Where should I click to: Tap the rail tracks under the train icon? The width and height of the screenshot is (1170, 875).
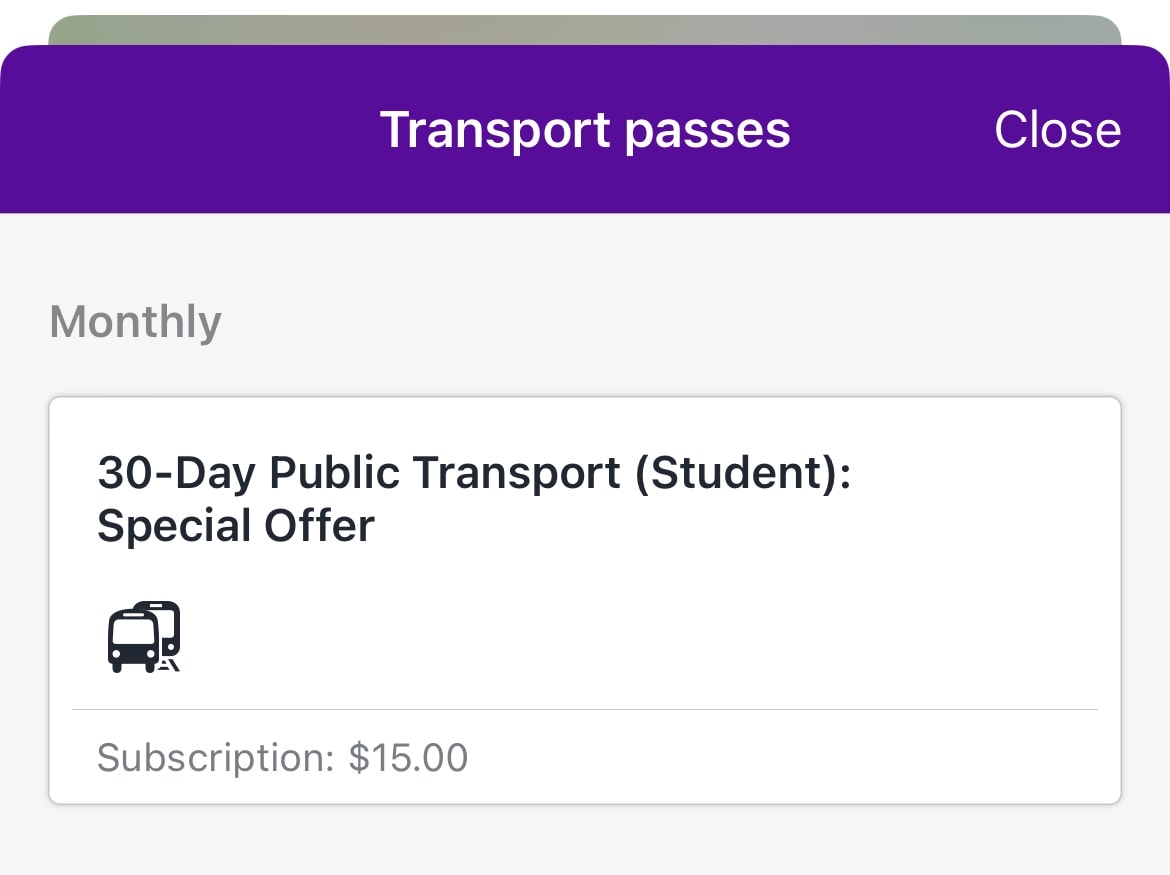pyautogui.click(x=169, y=665)
